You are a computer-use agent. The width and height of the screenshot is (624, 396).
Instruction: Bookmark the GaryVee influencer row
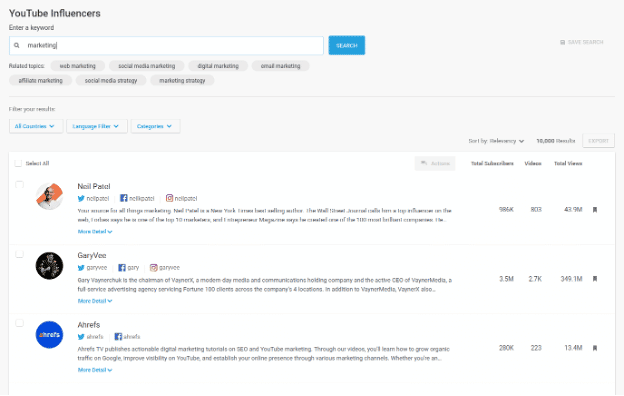click(x=595, y=279)
